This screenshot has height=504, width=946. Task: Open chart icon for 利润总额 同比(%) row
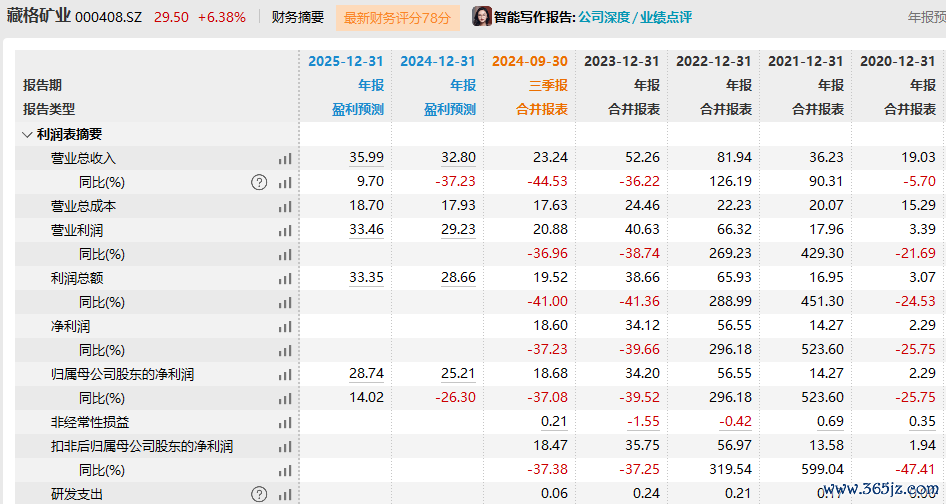(285, 302)
